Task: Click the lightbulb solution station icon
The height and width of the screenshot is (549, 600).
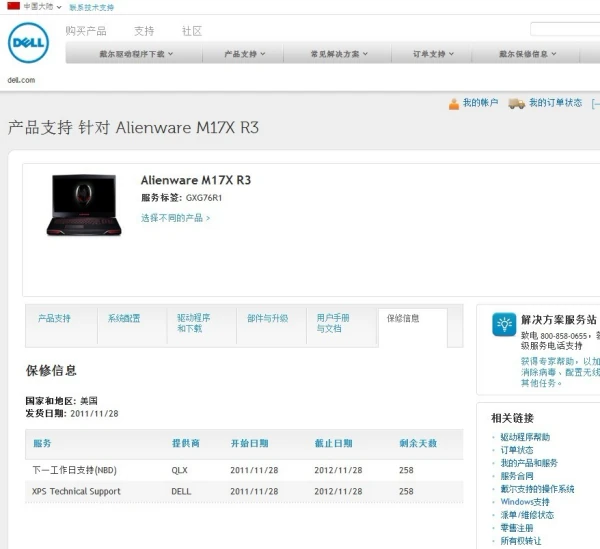Action: (504, 324)
